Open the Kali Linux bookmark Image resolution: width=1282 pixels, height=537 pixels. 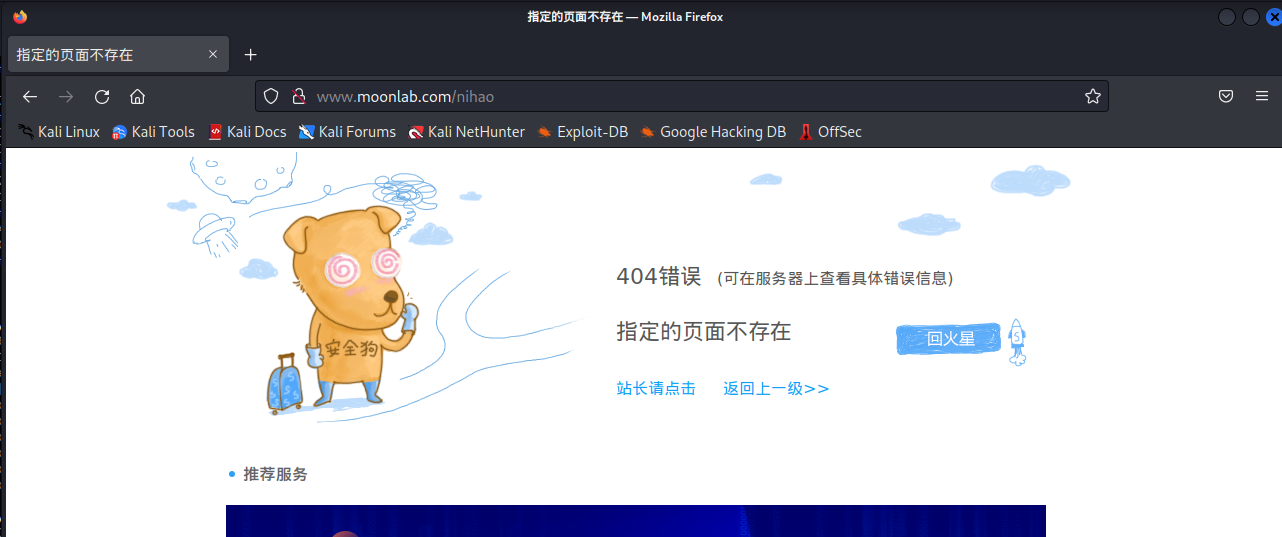tap(59, 132)
